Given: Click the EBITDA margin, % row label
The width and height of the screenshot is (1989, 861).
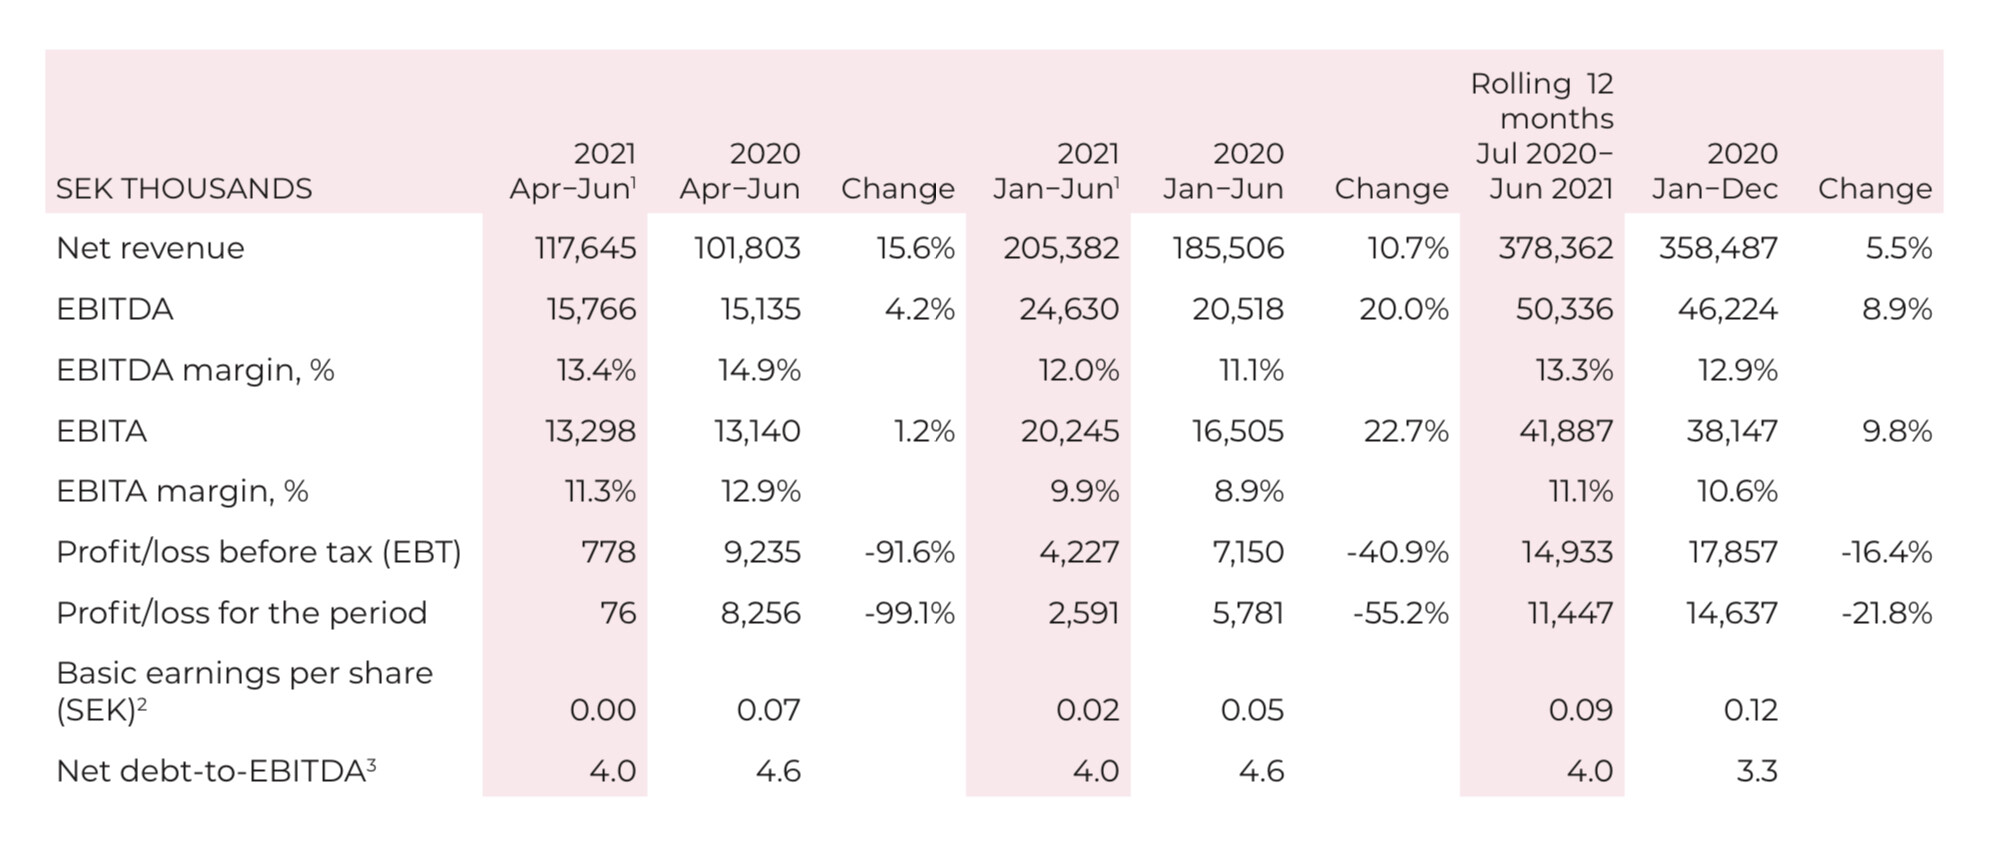Looking at the screenshot, I should 195,371.
